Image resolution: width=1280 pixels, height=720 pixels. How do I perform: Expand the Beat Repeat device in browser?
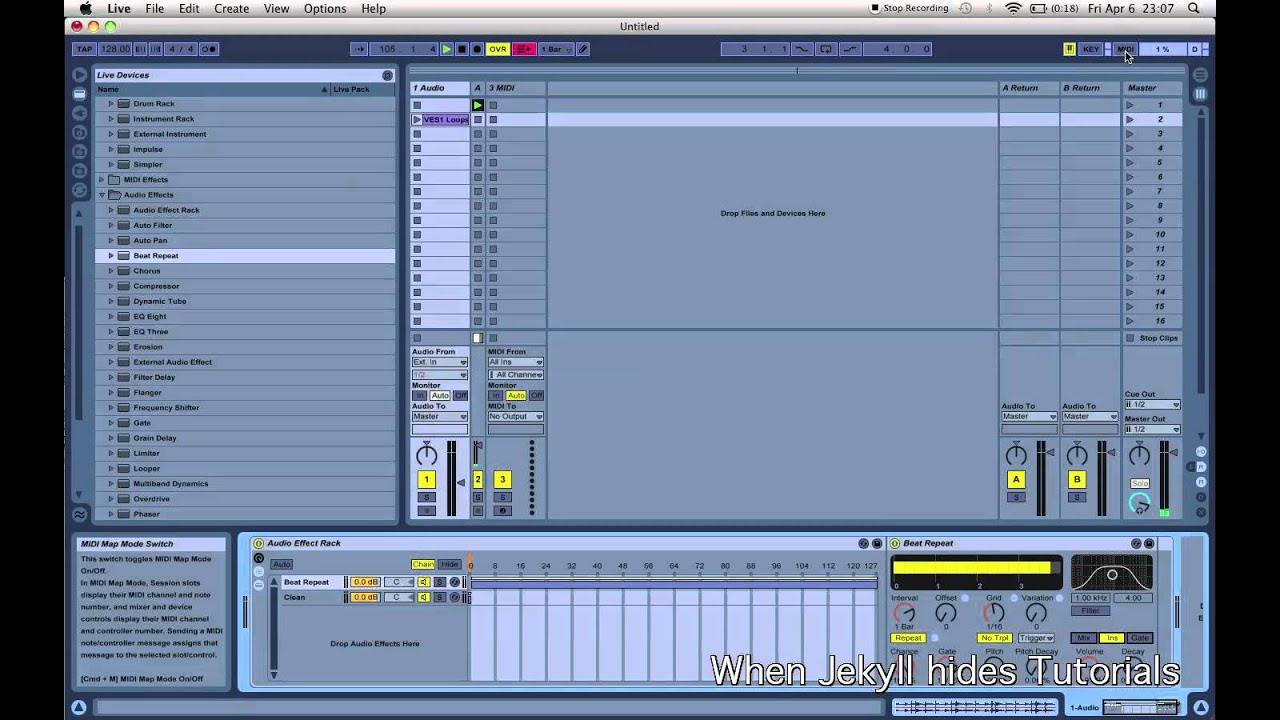pos(111,256)
